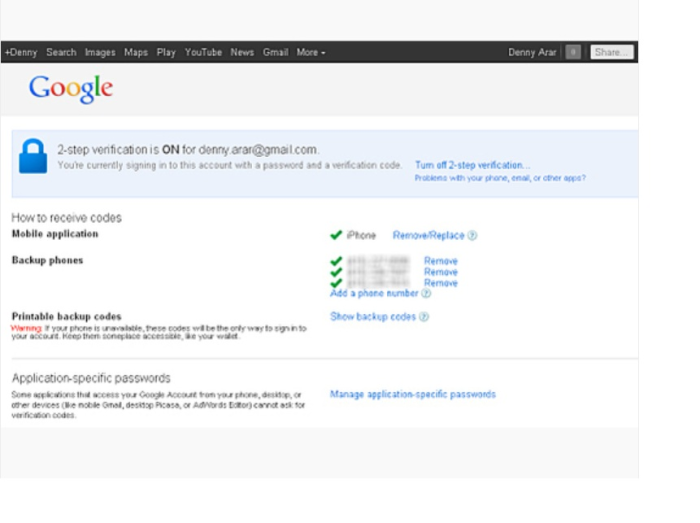
Task: Click the red Warning label
Action: coord(26,328)
